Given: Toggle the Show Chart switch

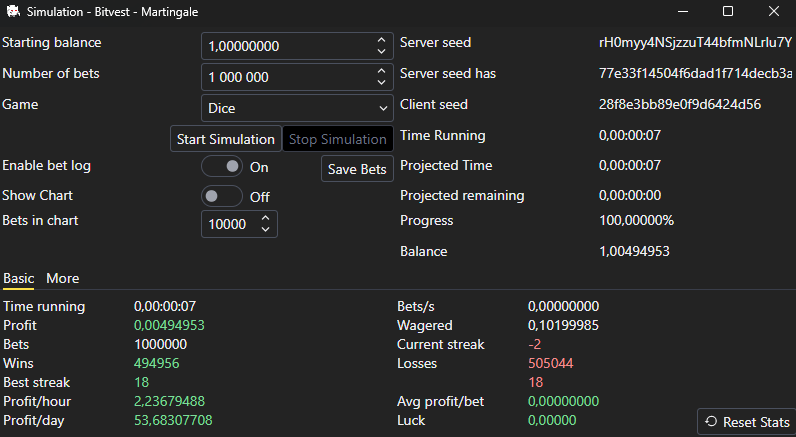Looking at the screenshot, I should (222, 196).
